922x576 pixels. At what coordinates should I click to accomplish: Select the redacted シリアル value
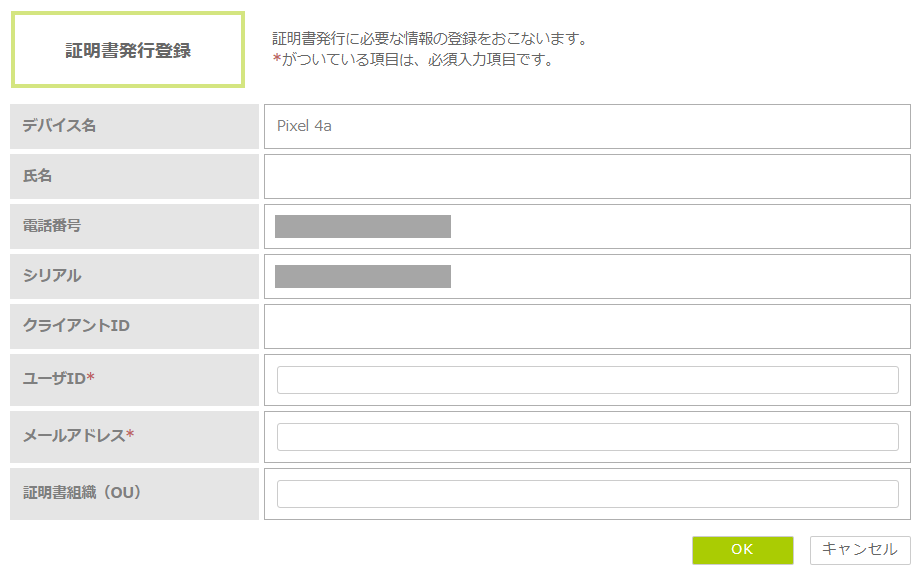(363, 276)
